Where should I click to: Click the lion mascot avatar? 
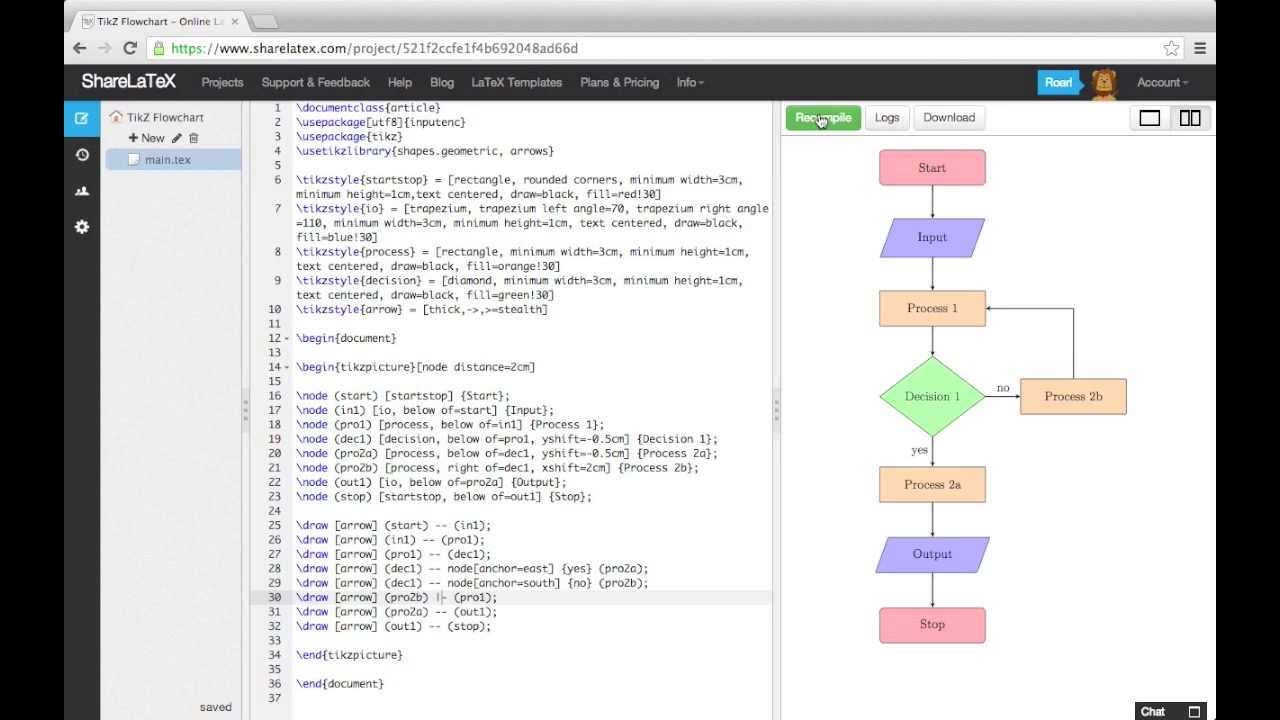click(x=1104, y=84)
